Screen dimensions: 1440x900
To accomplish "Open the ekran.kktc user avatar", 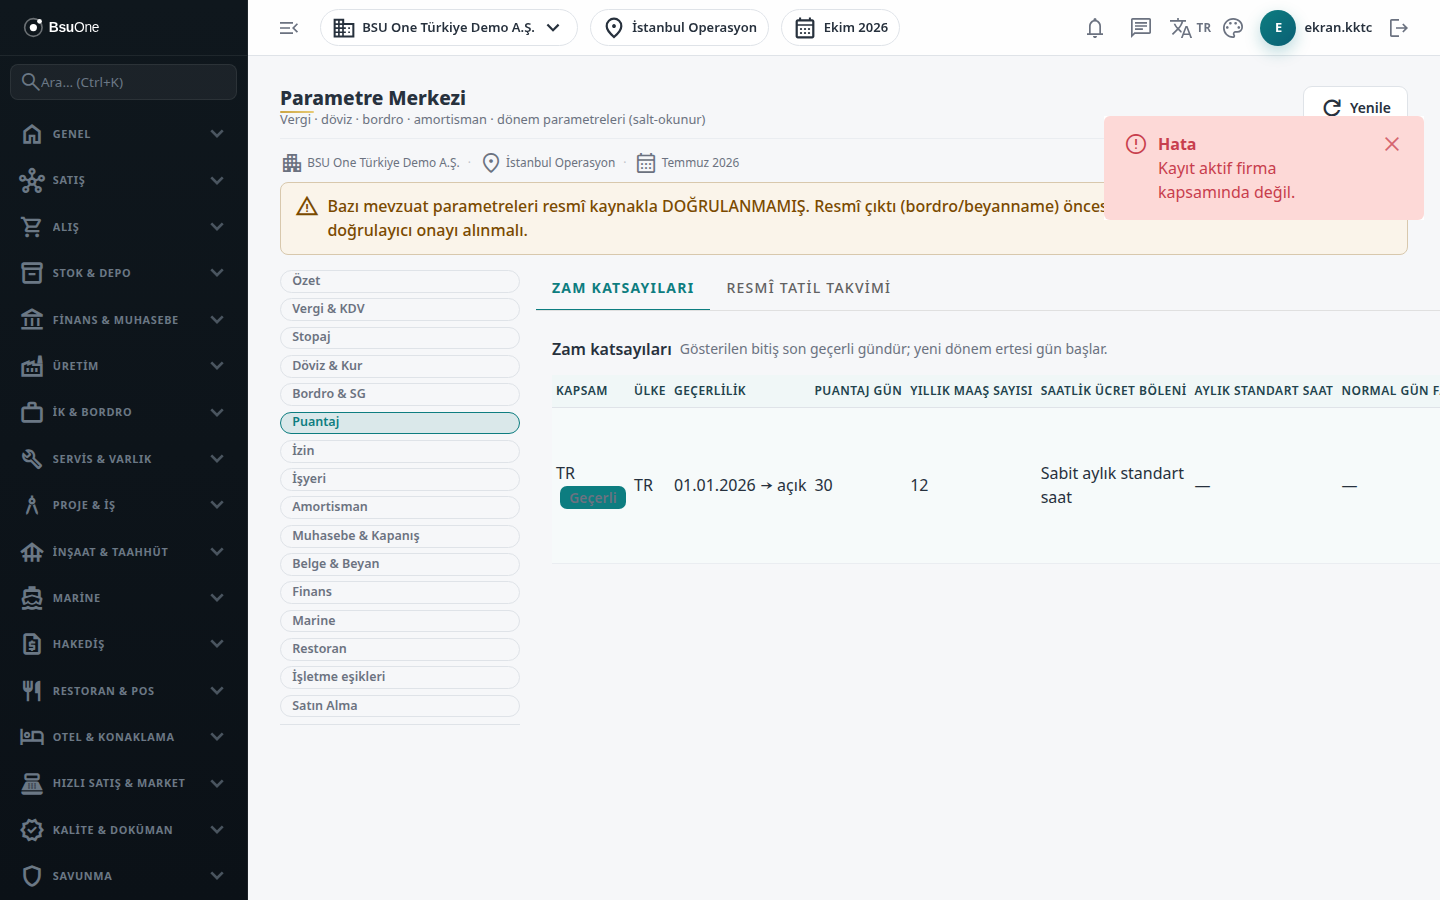I will (1278, 28).
